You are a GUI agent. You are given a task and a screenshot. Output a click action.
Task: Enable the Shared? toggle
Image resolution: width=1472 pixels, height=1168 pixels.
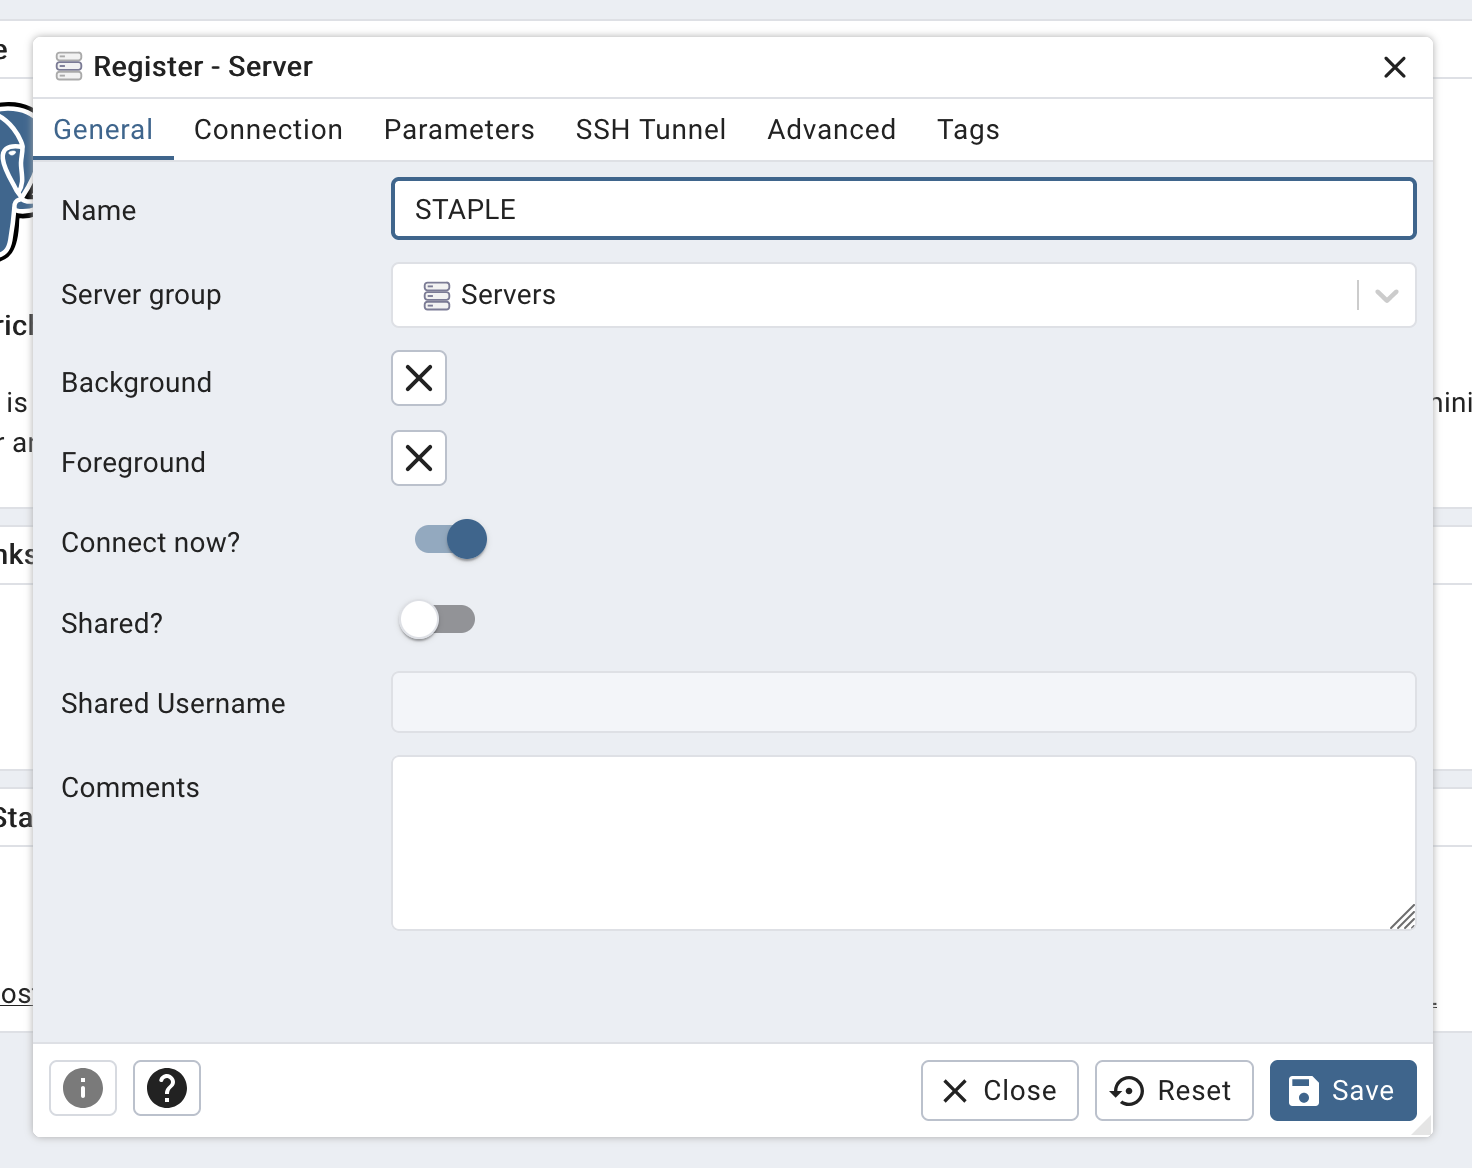[437, 620]
